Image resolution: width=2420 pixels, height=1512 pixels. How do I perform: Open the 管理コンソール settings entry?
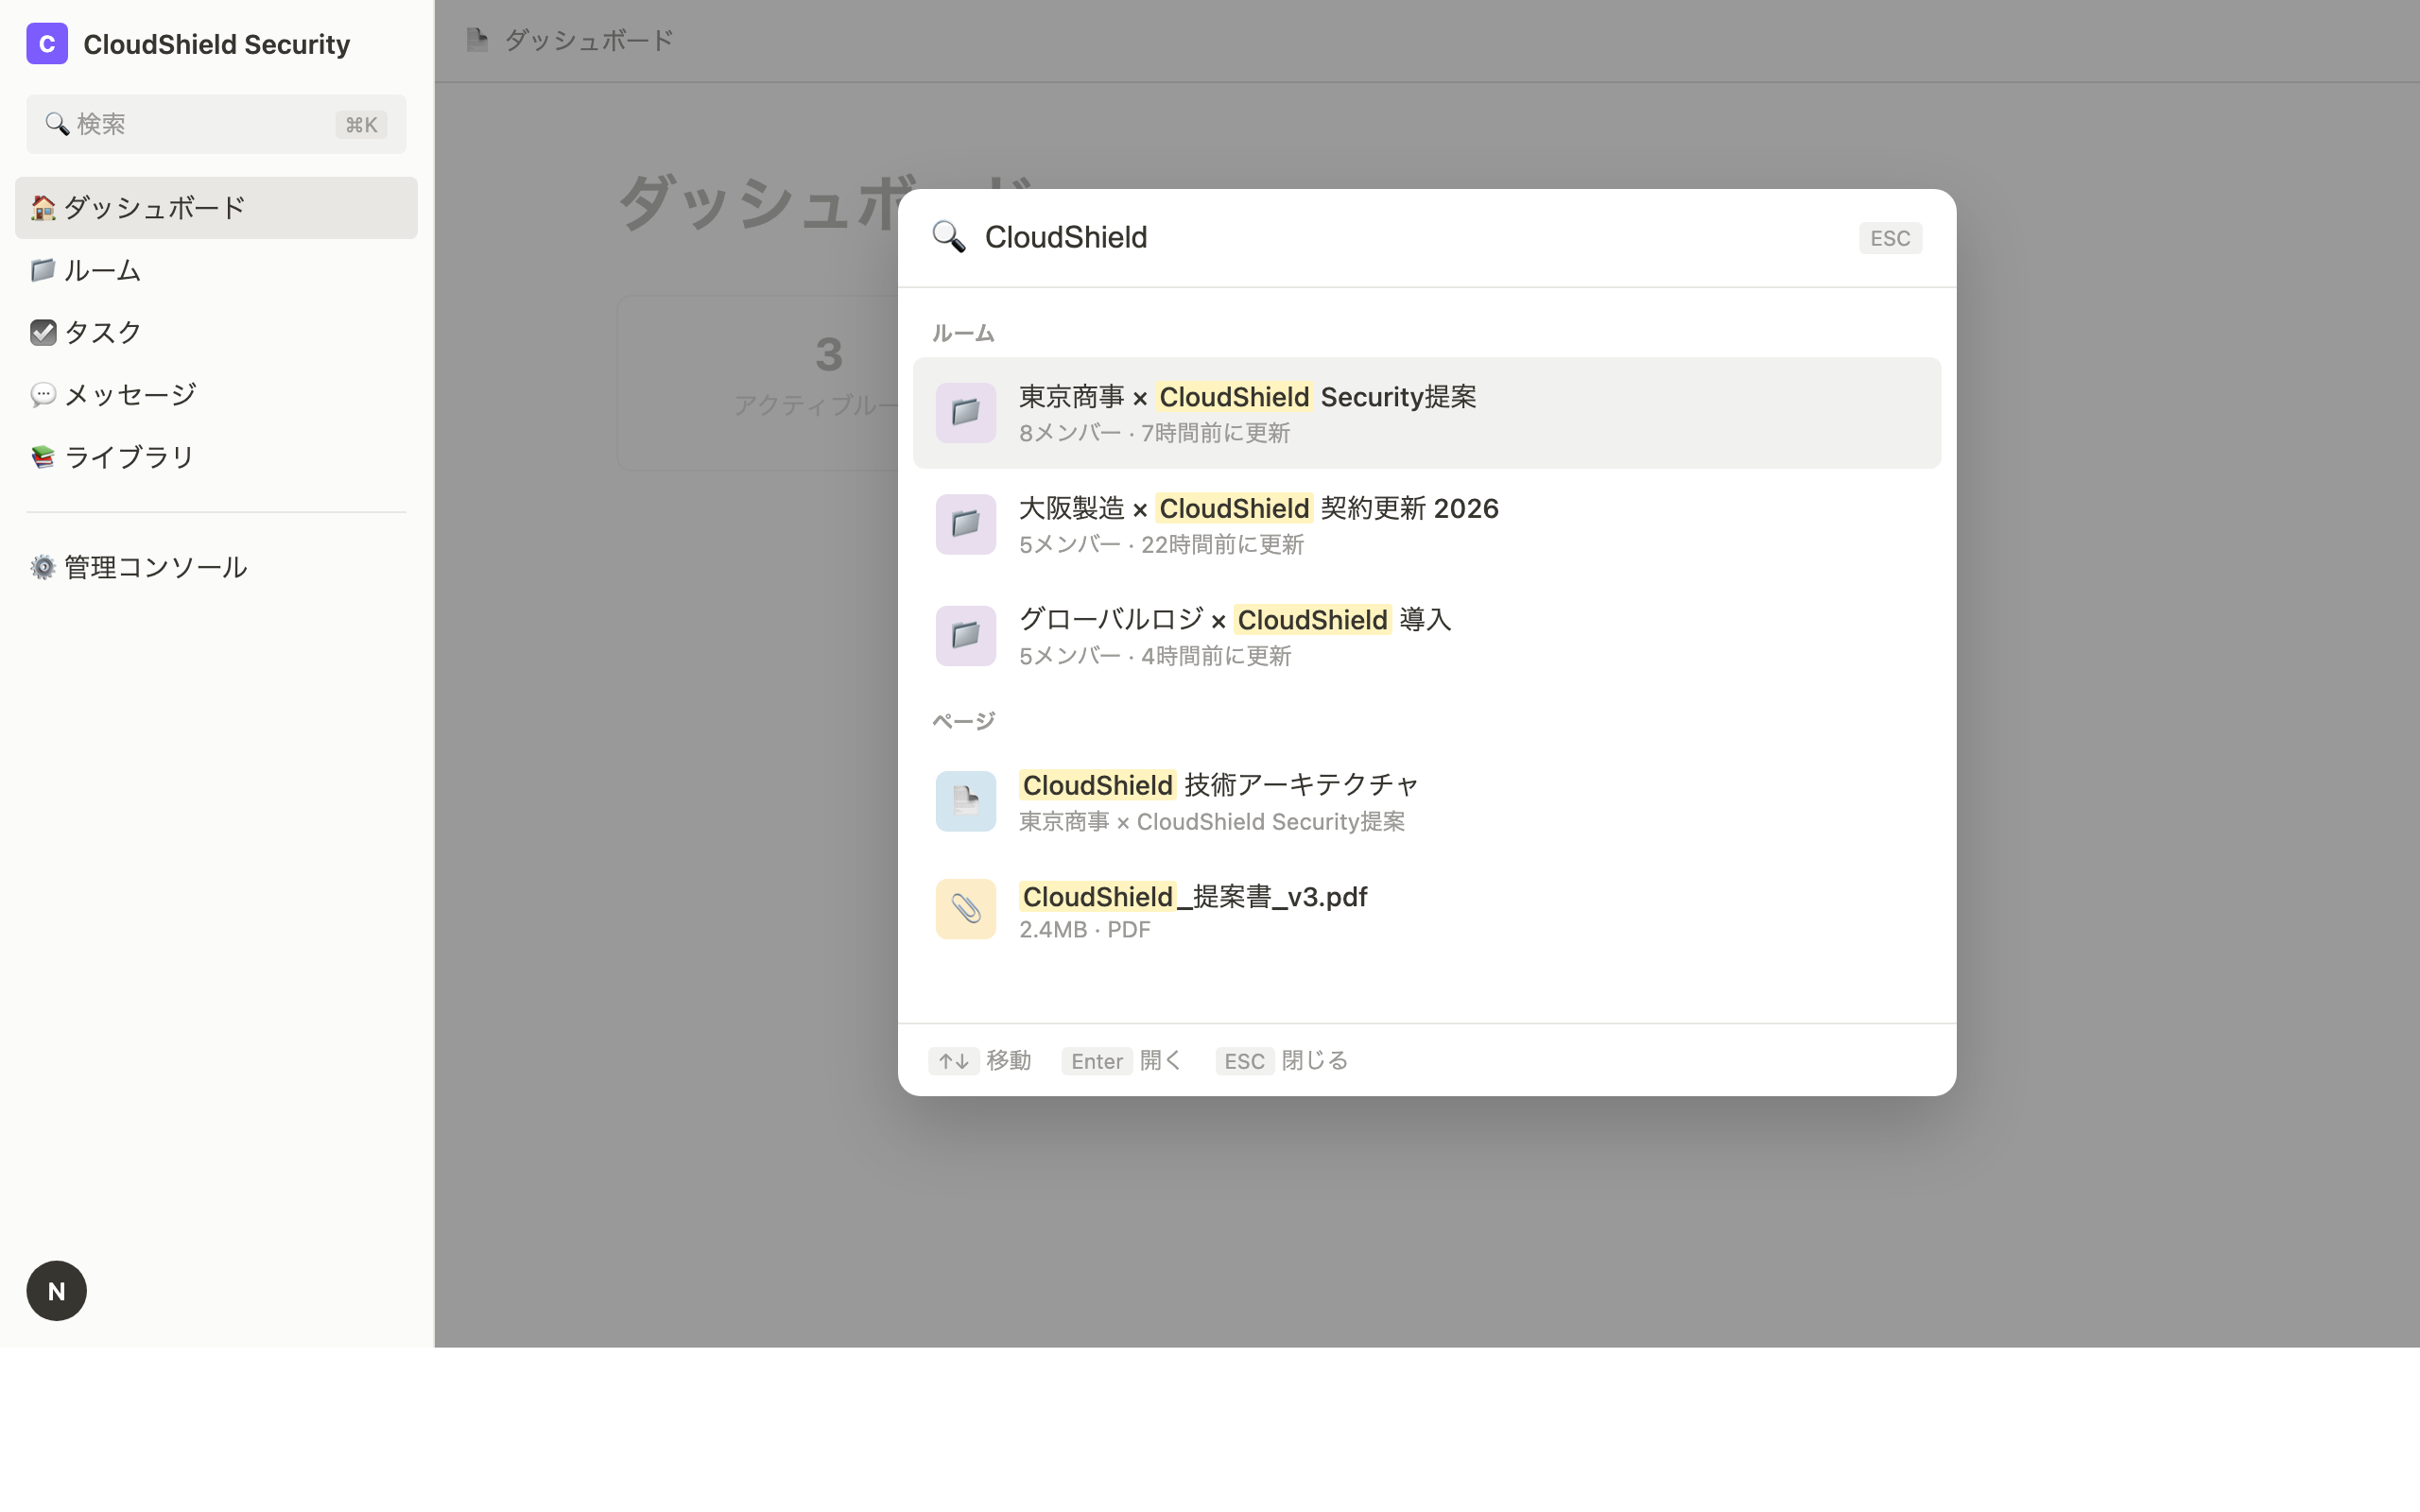point(153,566)
